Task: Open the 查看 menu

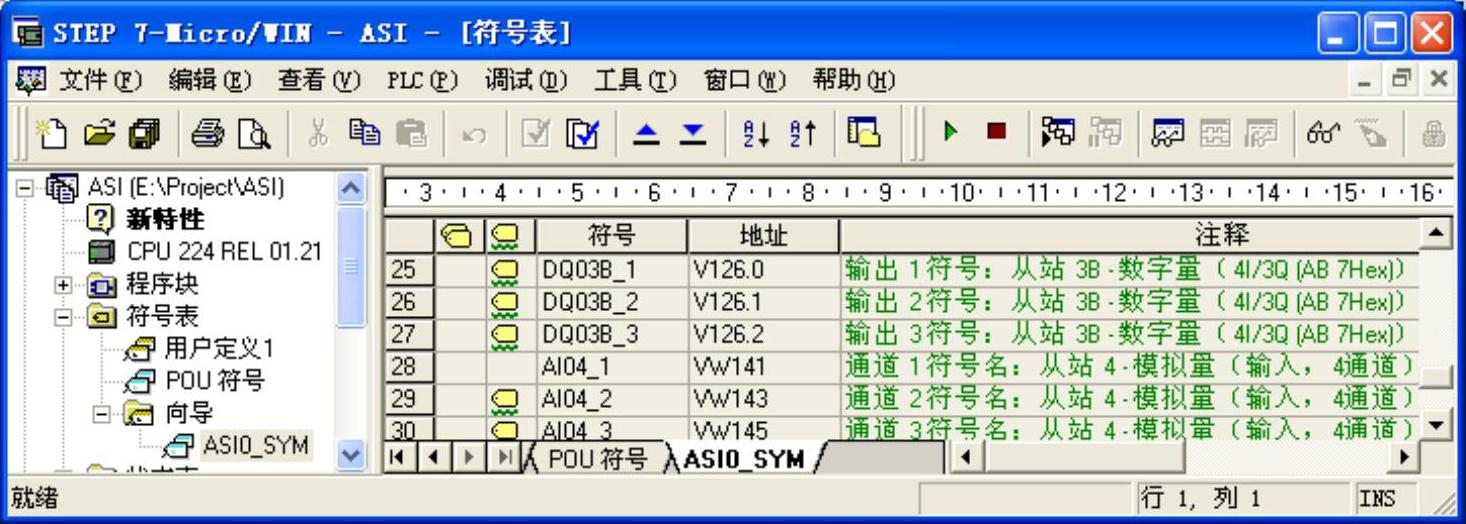Action: coord(318,79)
